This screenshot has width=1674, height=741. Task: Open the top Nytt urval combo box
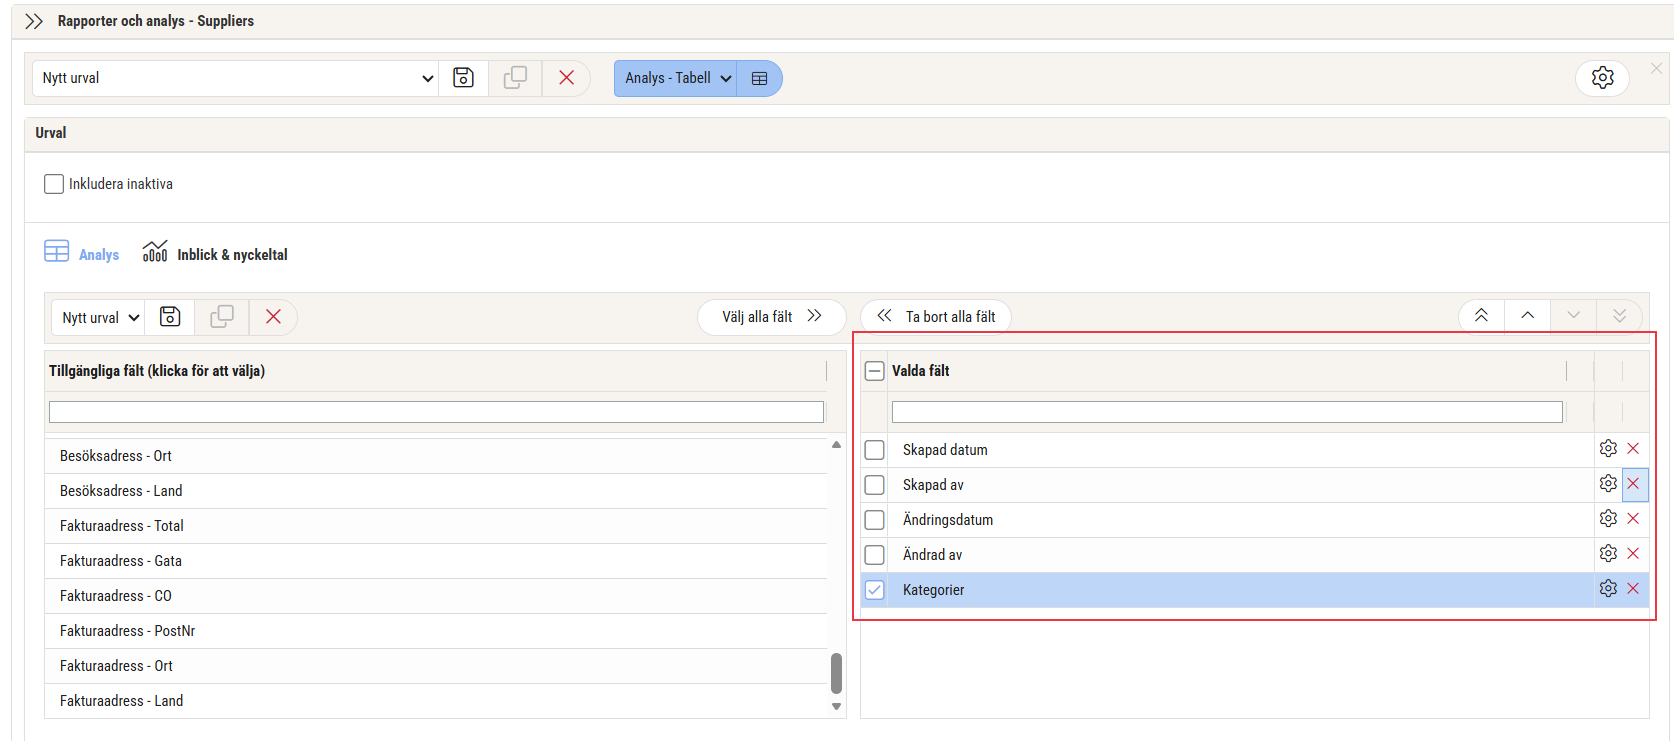pyautogui.click(x=236, y=78)
